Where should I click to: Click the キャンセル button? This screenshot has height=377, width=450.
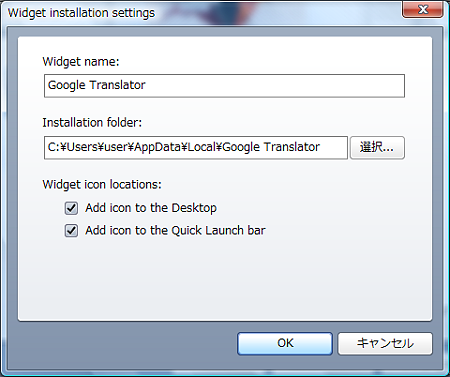385,343
